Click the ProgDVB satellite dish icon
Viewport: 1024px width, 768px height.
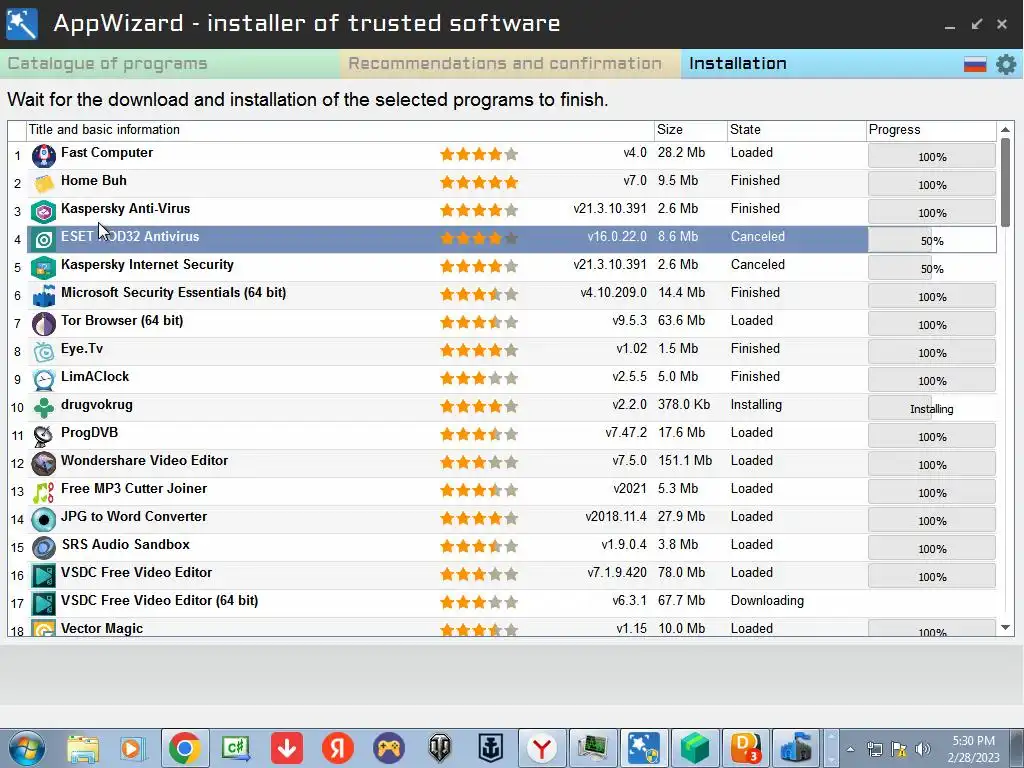click(44, 436)
